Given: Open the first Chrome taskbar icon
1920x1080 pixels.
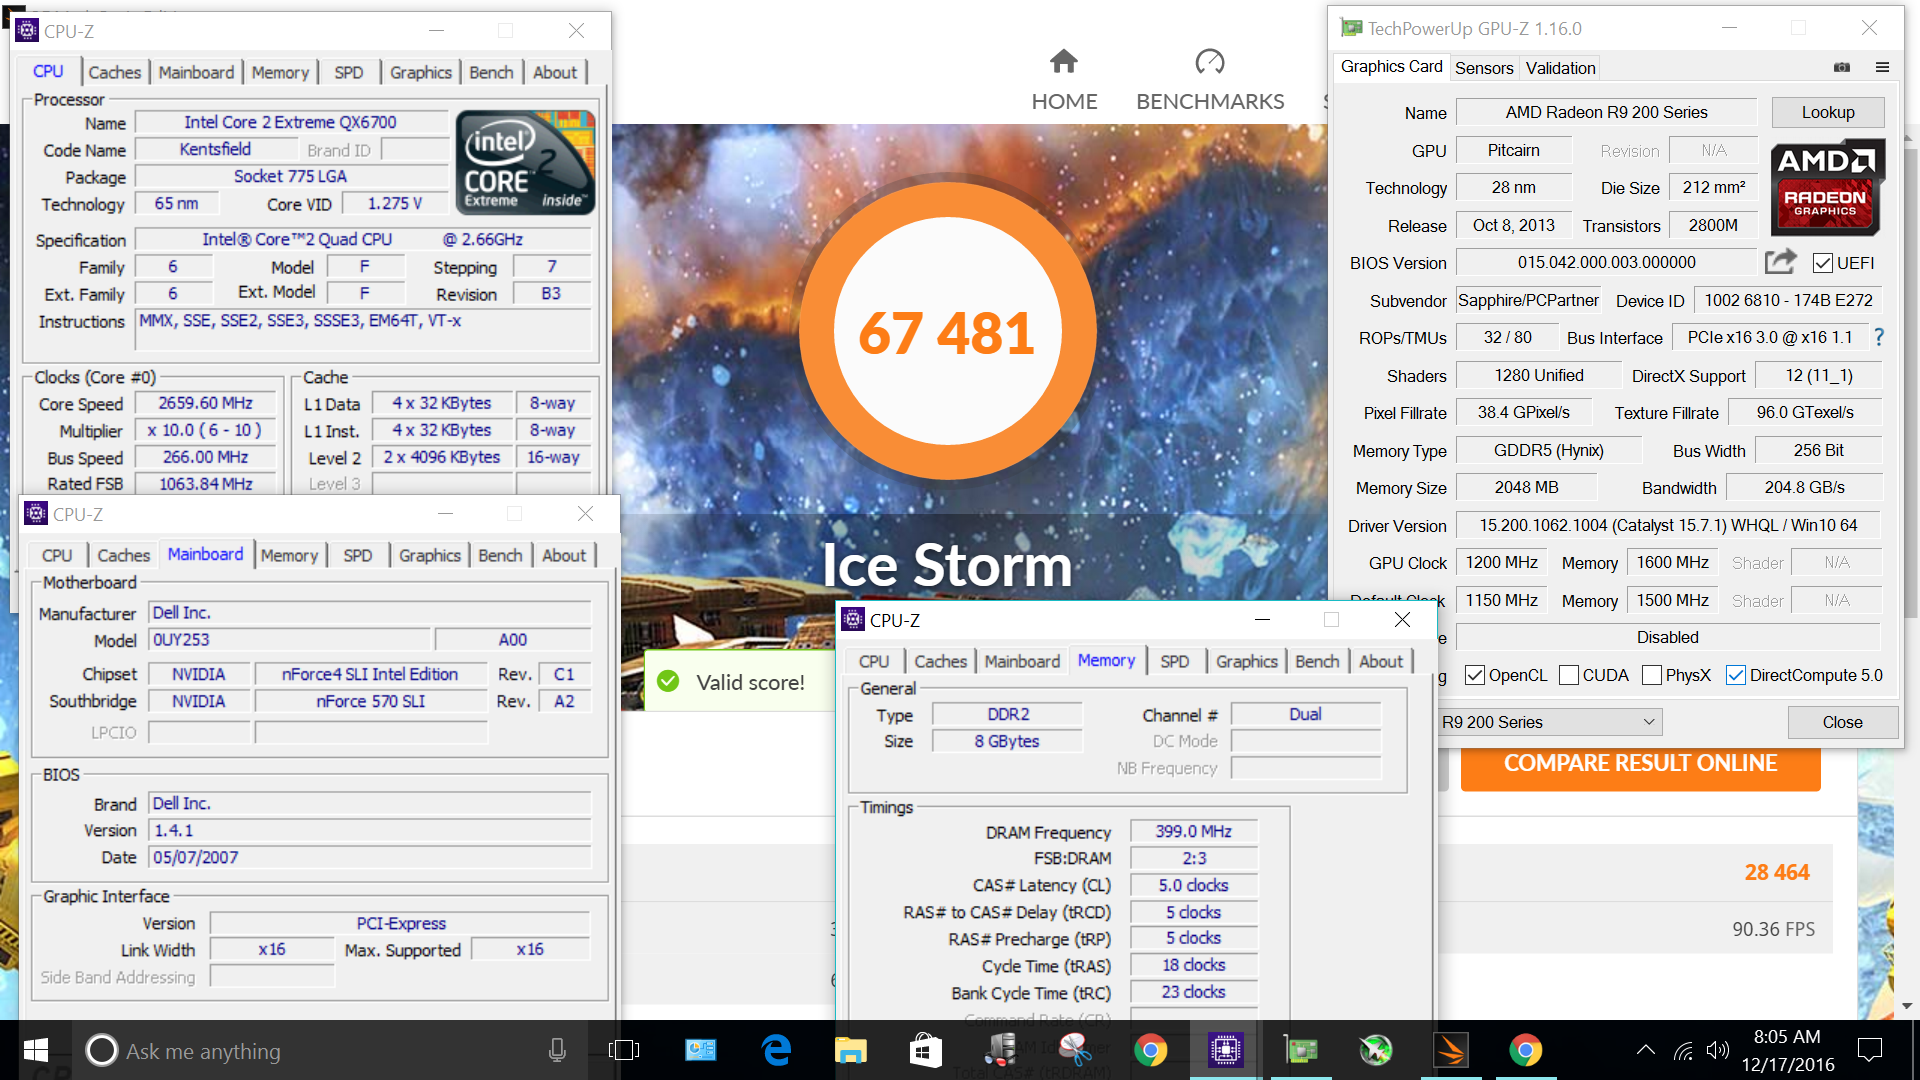Looking at the screenshot, I should coord(1150,1050).
